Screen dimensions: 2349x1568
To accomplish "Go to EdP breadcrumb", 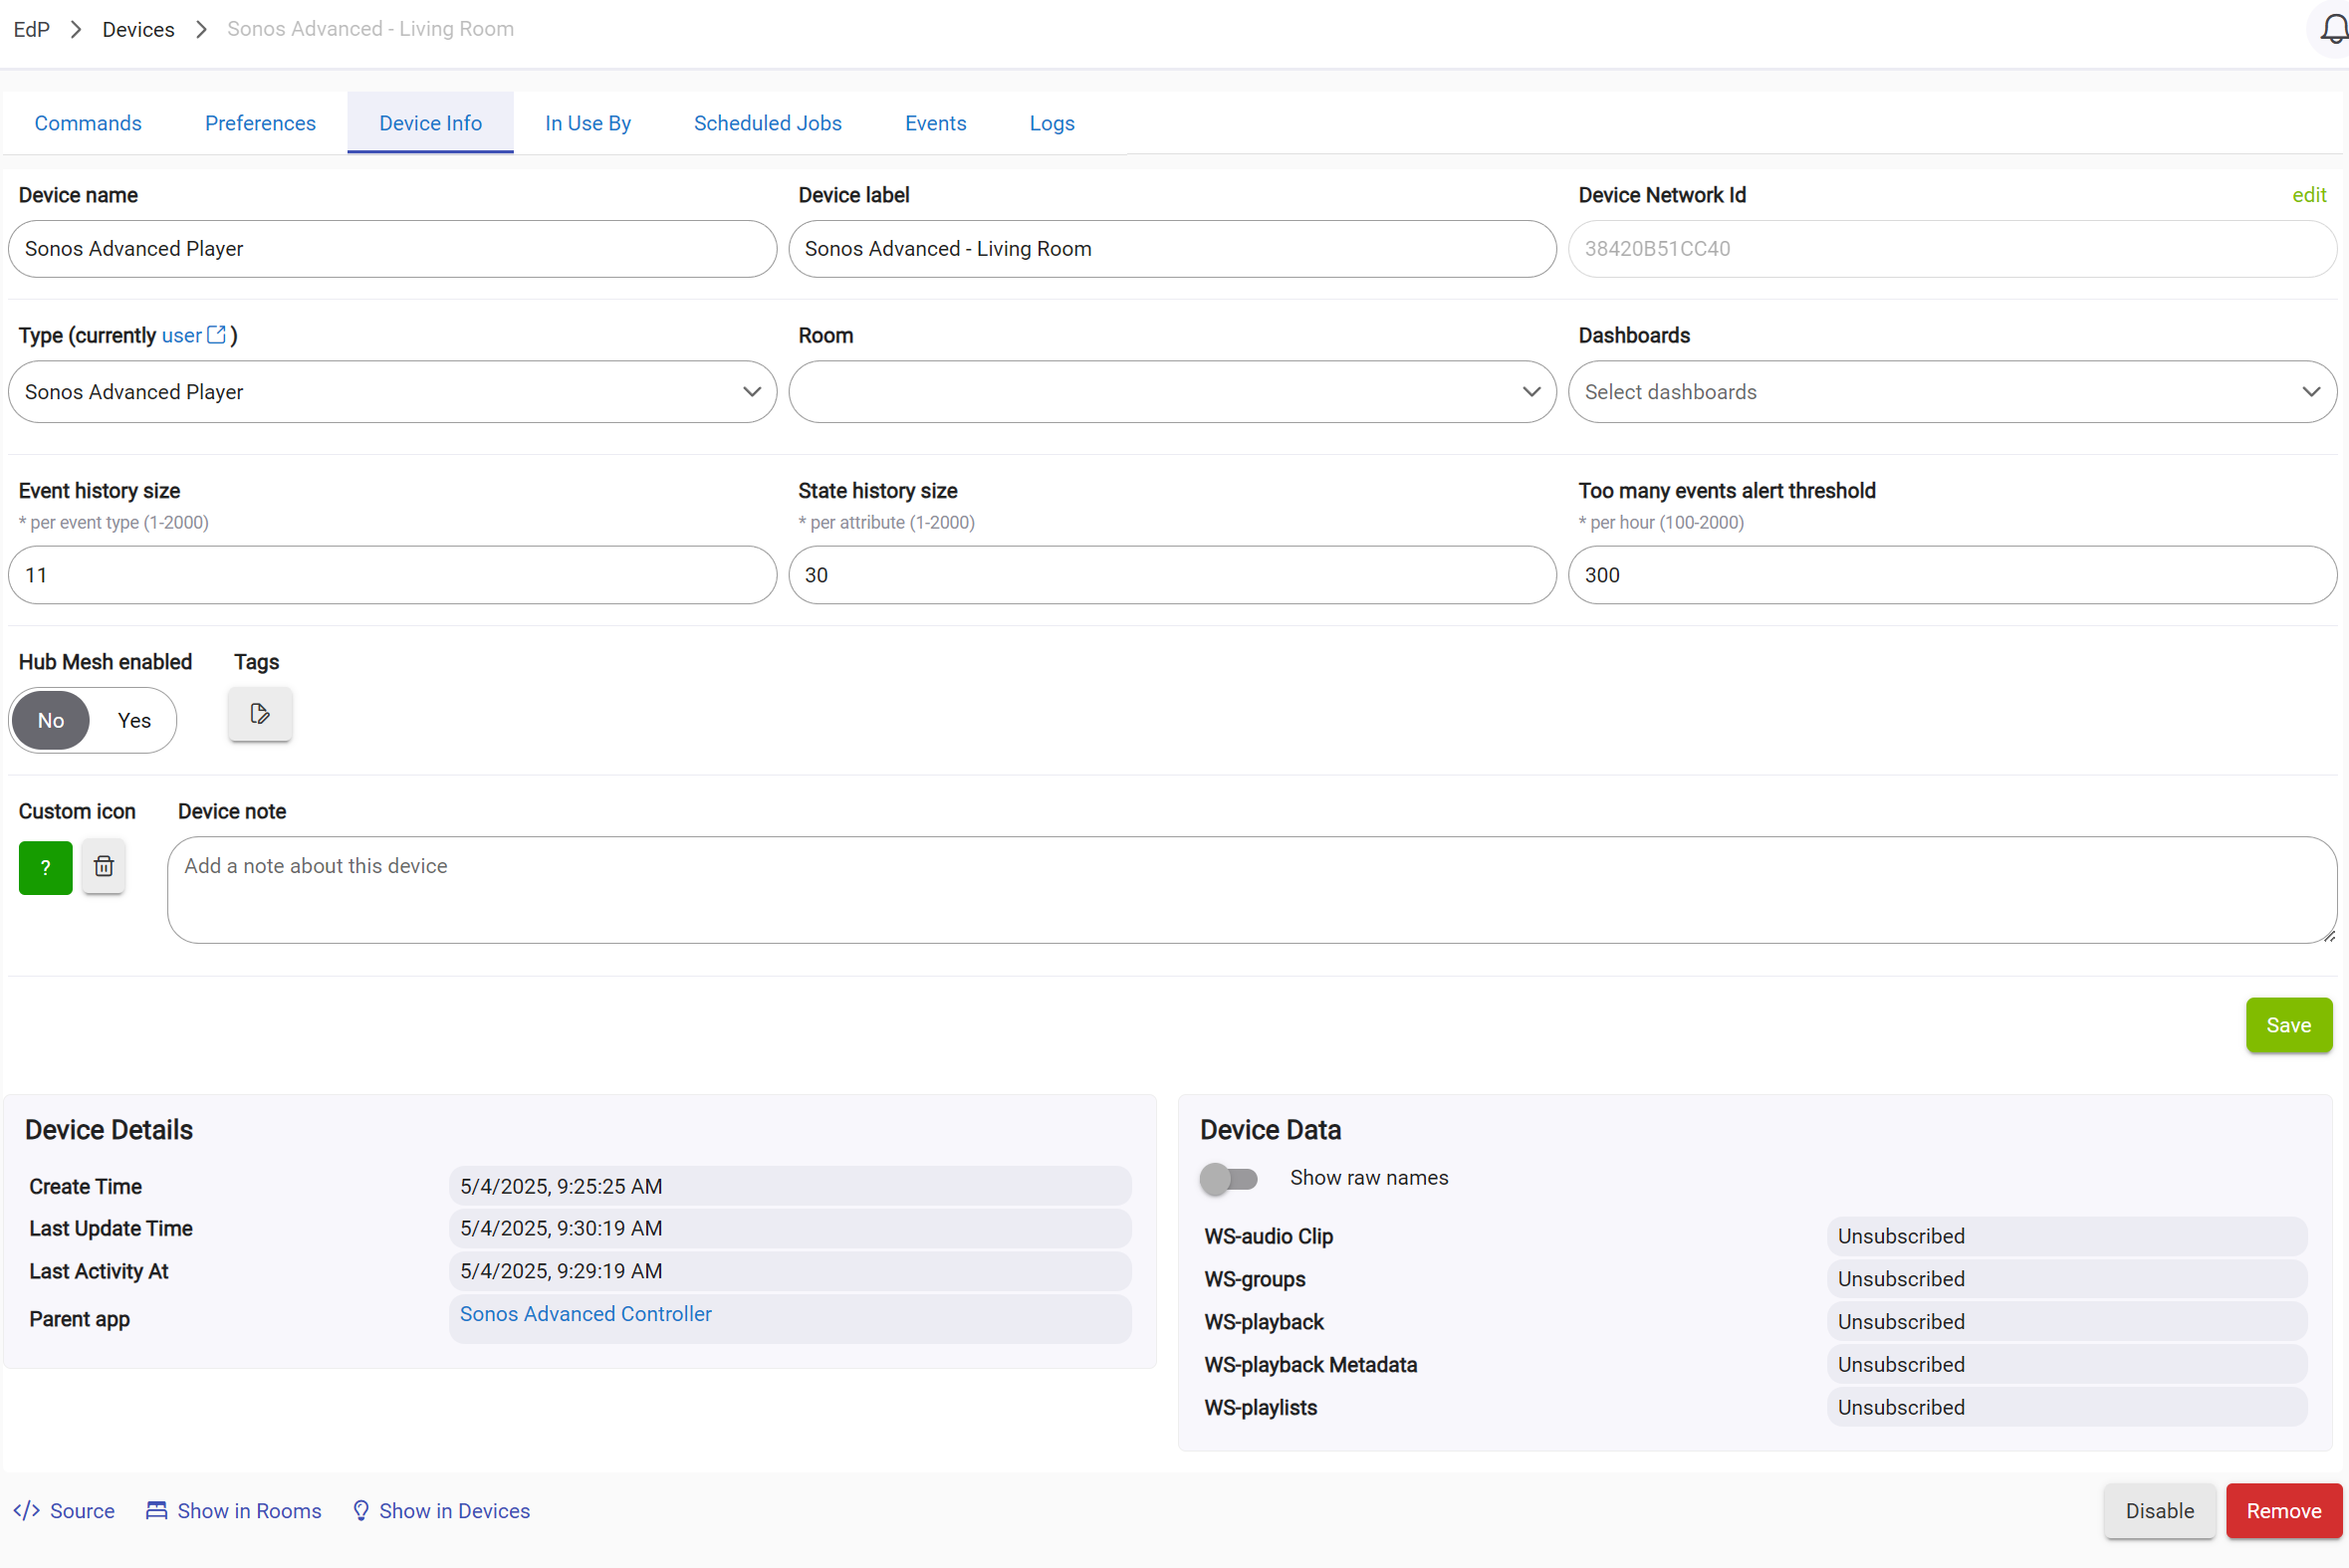I will click(x=32, y=29).
